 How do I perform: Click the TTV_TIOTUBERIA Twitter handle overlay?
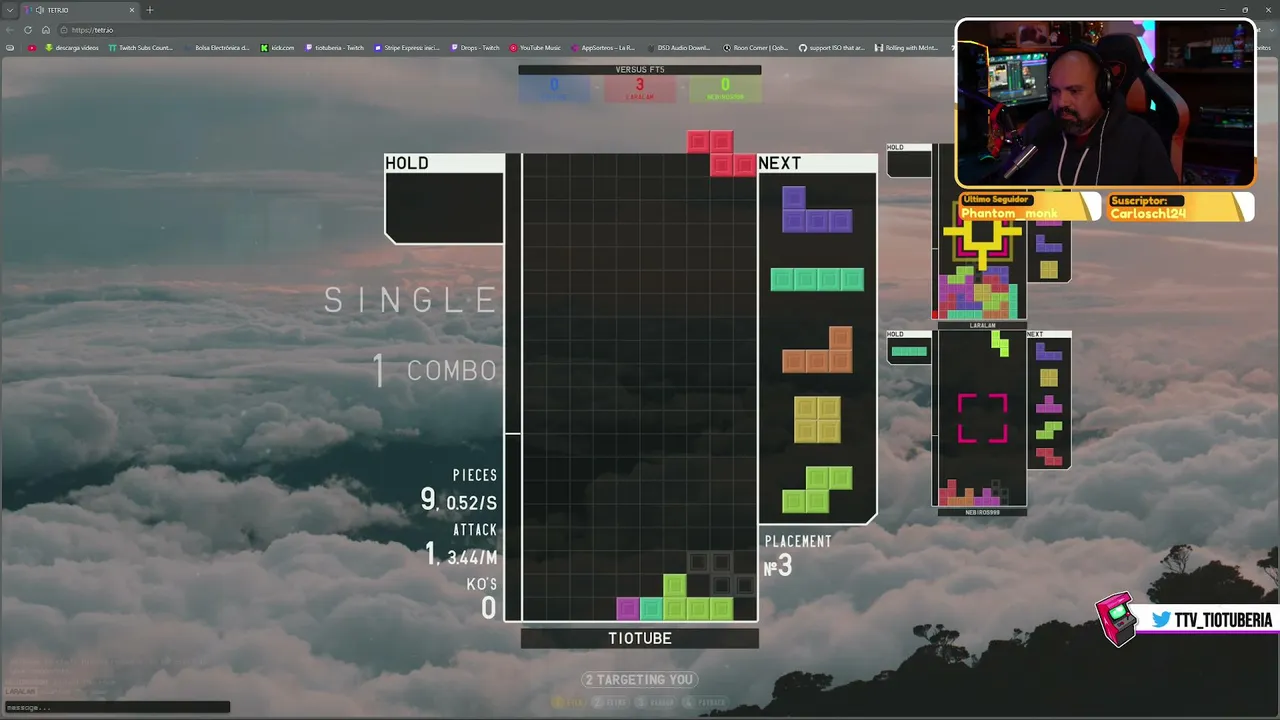point(1224,620)
